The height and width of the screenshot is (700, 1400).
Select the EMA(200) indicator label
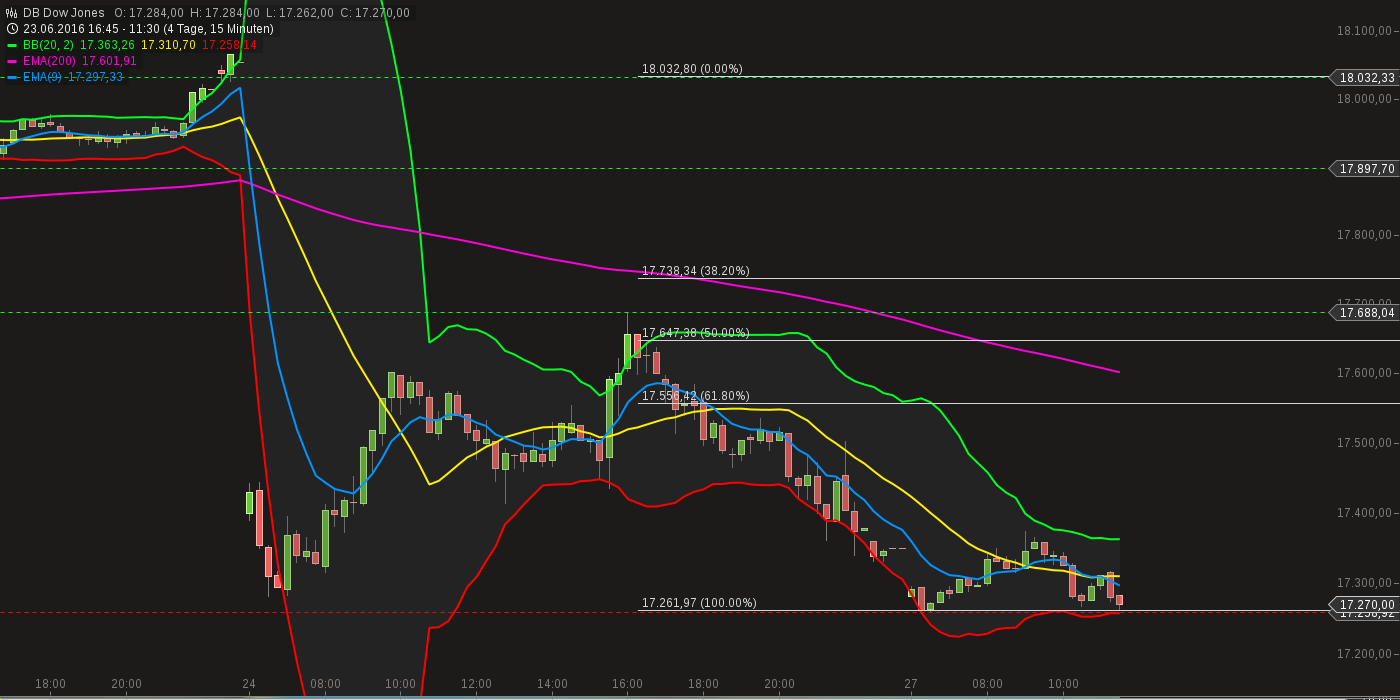50,61
